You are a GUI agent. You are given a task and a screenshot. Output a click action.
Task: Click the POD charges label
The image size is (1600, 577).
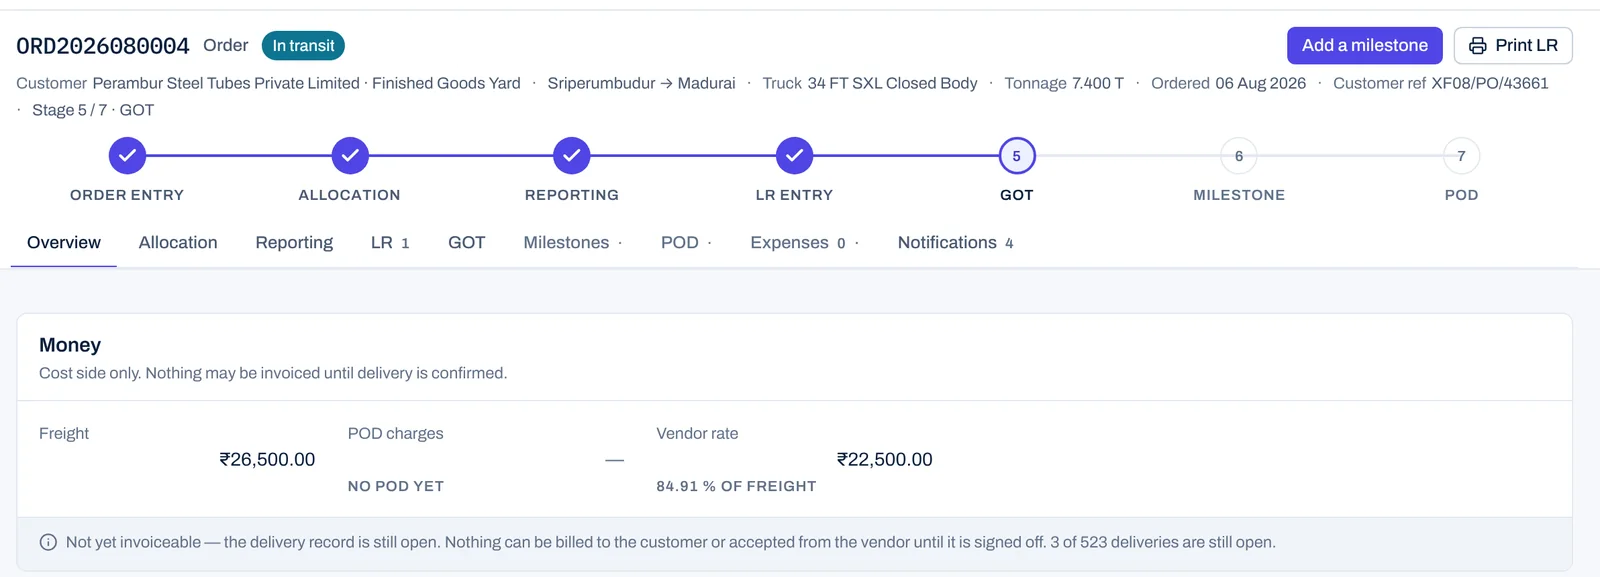(x=395, y=434)
